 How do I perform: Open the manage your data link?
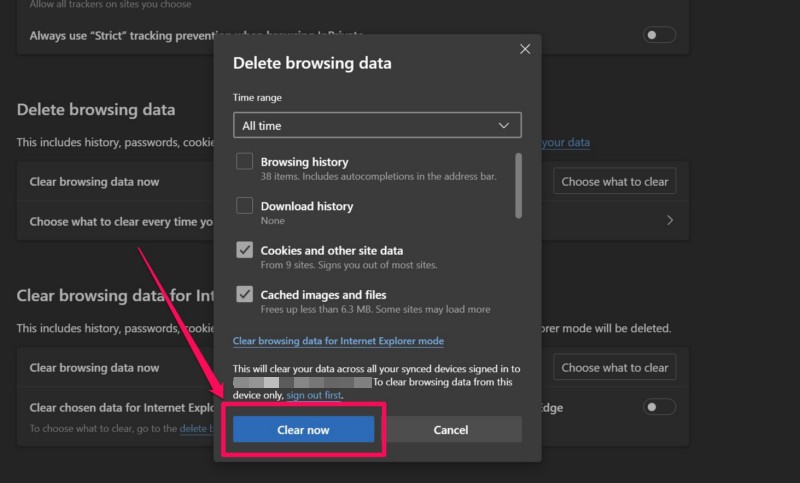point(565,143)
